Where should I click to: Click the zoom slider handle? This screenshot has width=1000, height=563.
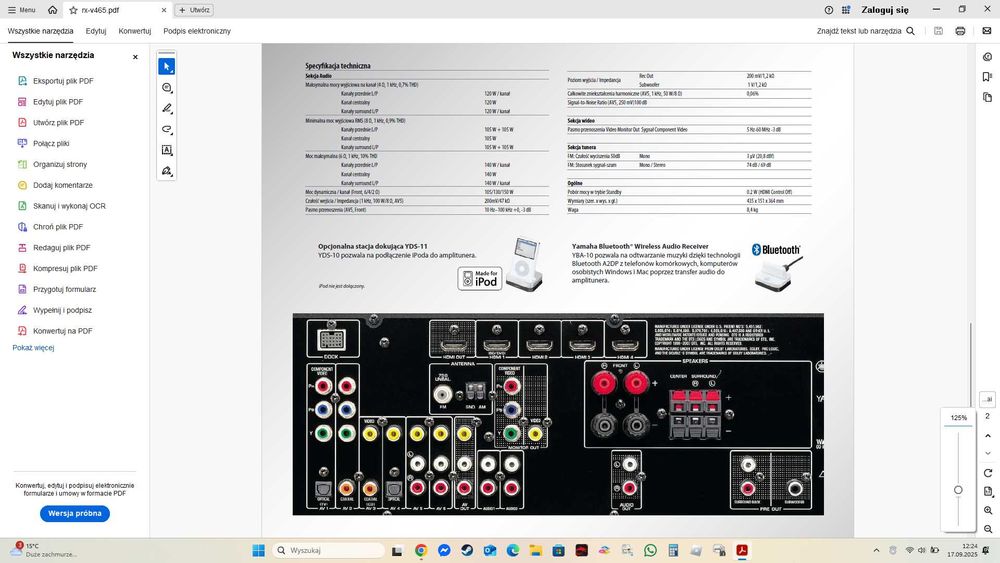958,490
